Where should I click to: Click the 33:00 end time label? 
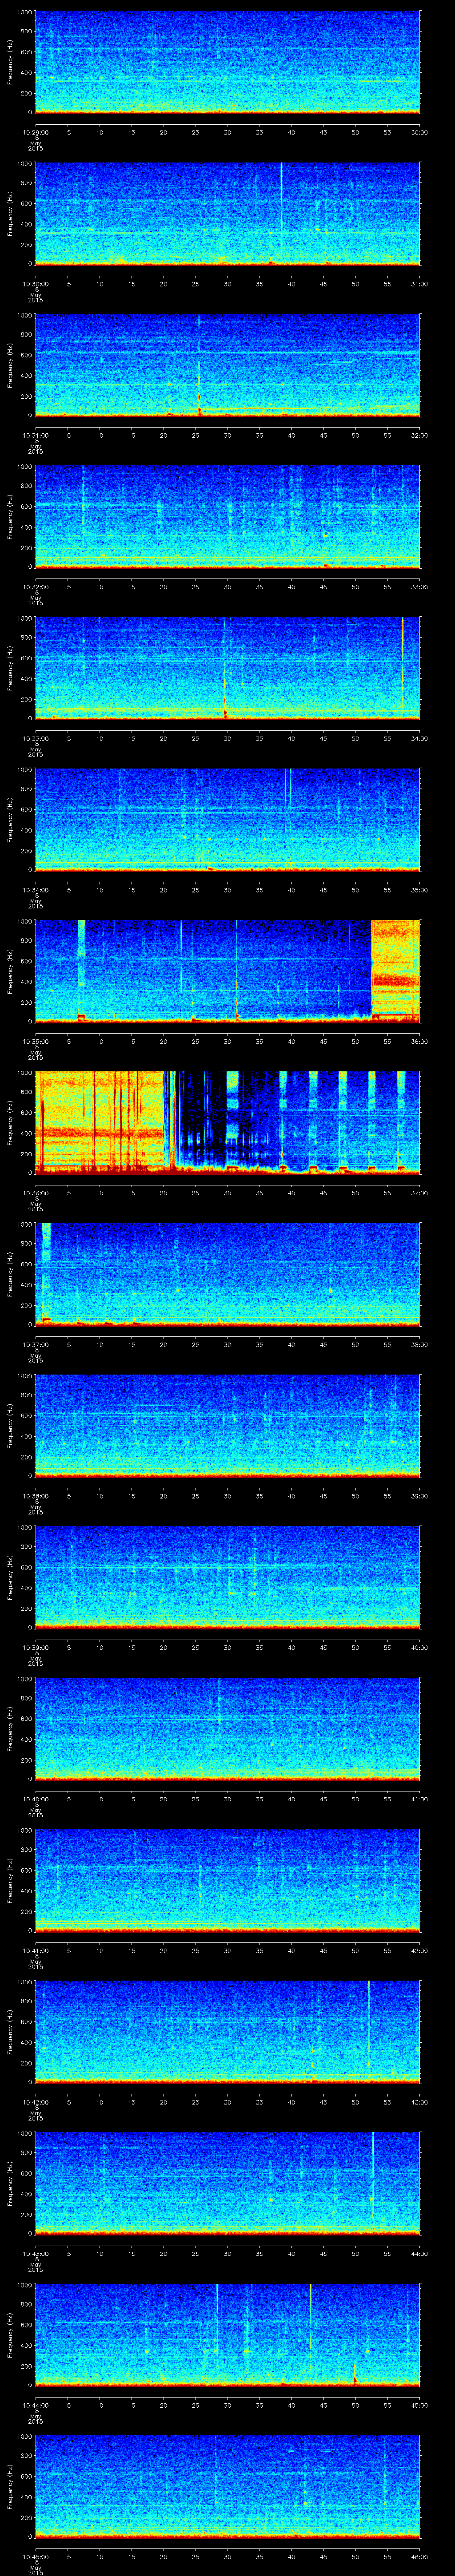pos(420,586)
